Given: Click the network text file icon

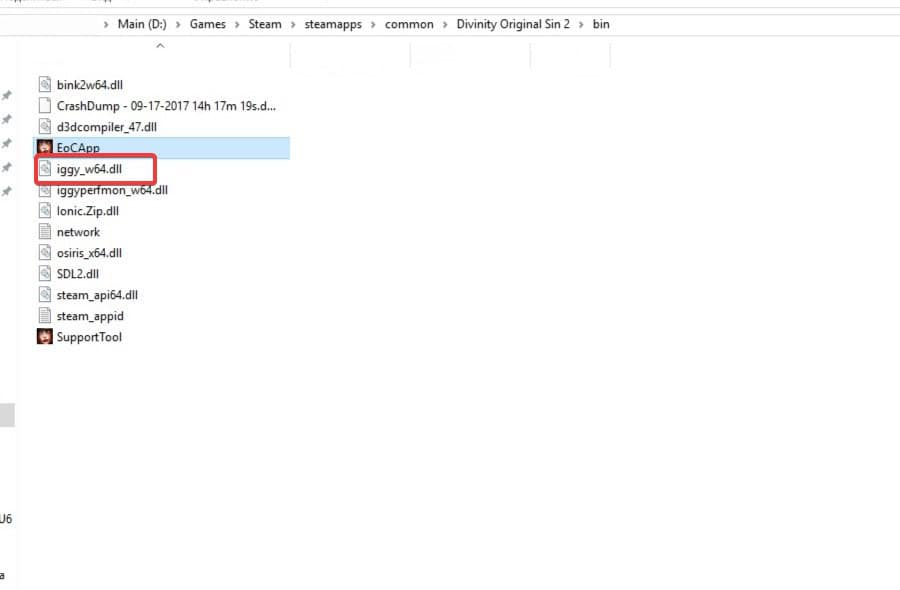Looking at the screenshot, I should click(x=45, y=232).
